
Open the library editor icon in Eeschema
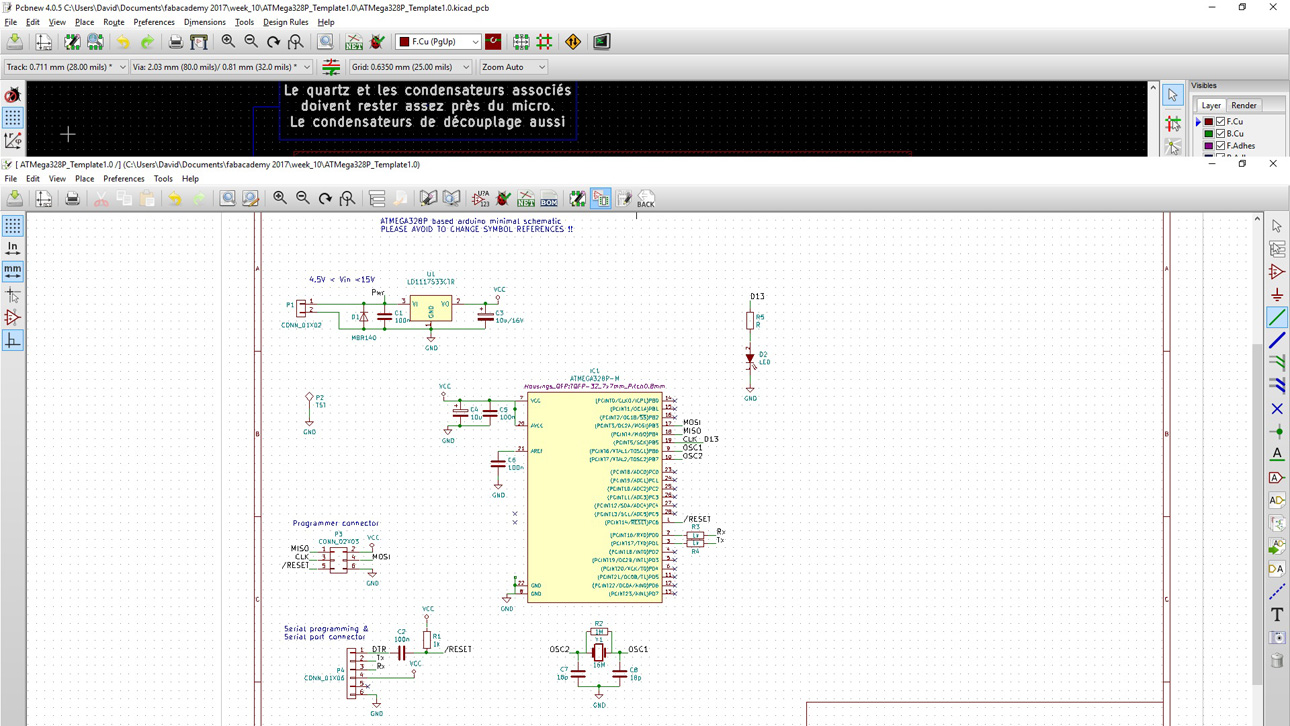point(428,199)
